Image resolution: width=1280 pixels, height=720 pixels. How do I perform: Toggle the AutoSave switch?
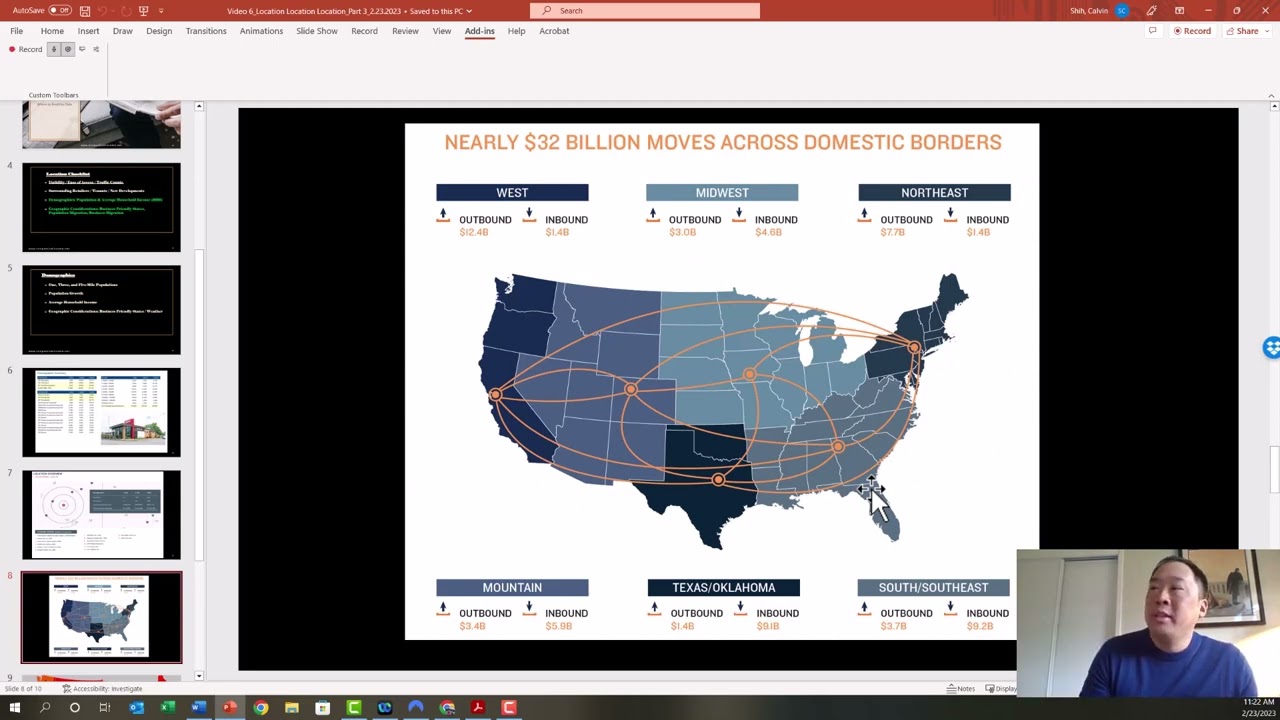61,10
